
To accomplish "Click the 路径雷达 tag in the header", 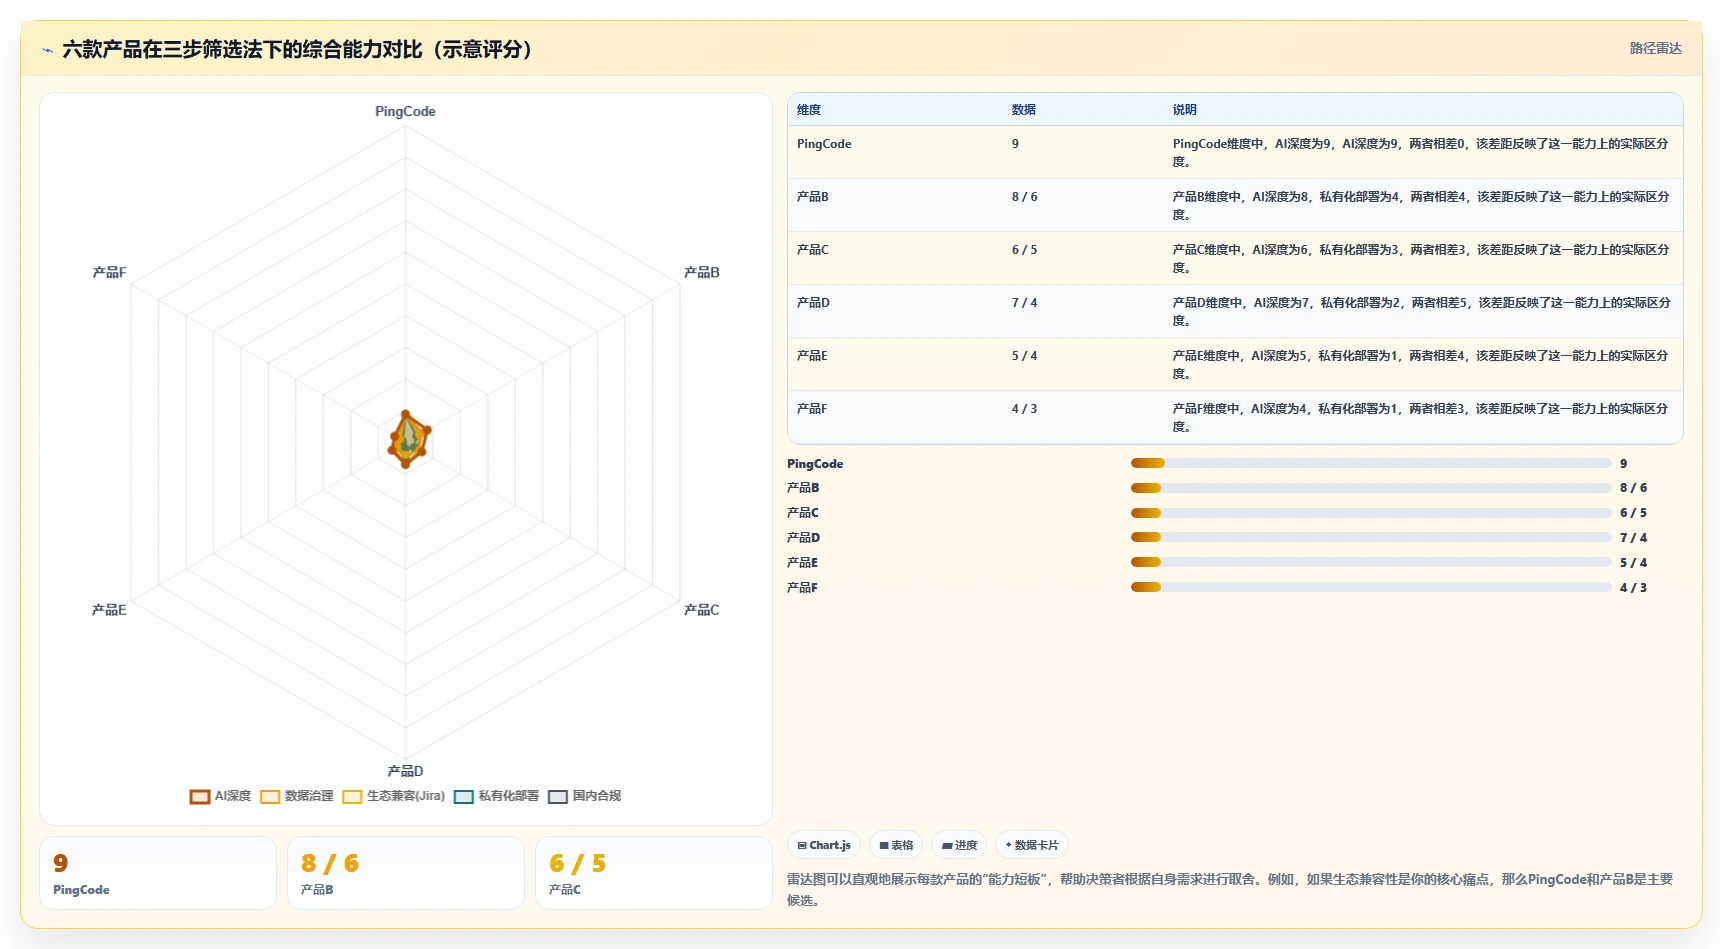I will point(1656,48).
